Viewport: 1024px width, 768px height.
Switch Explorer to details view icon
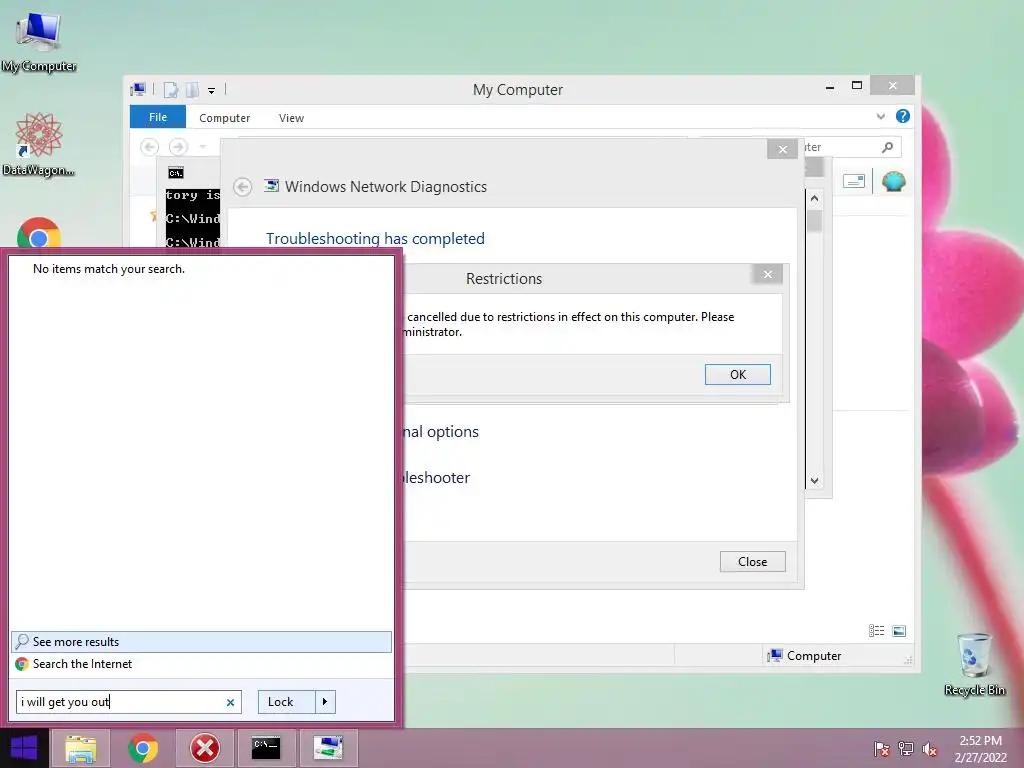coord(876,631)
